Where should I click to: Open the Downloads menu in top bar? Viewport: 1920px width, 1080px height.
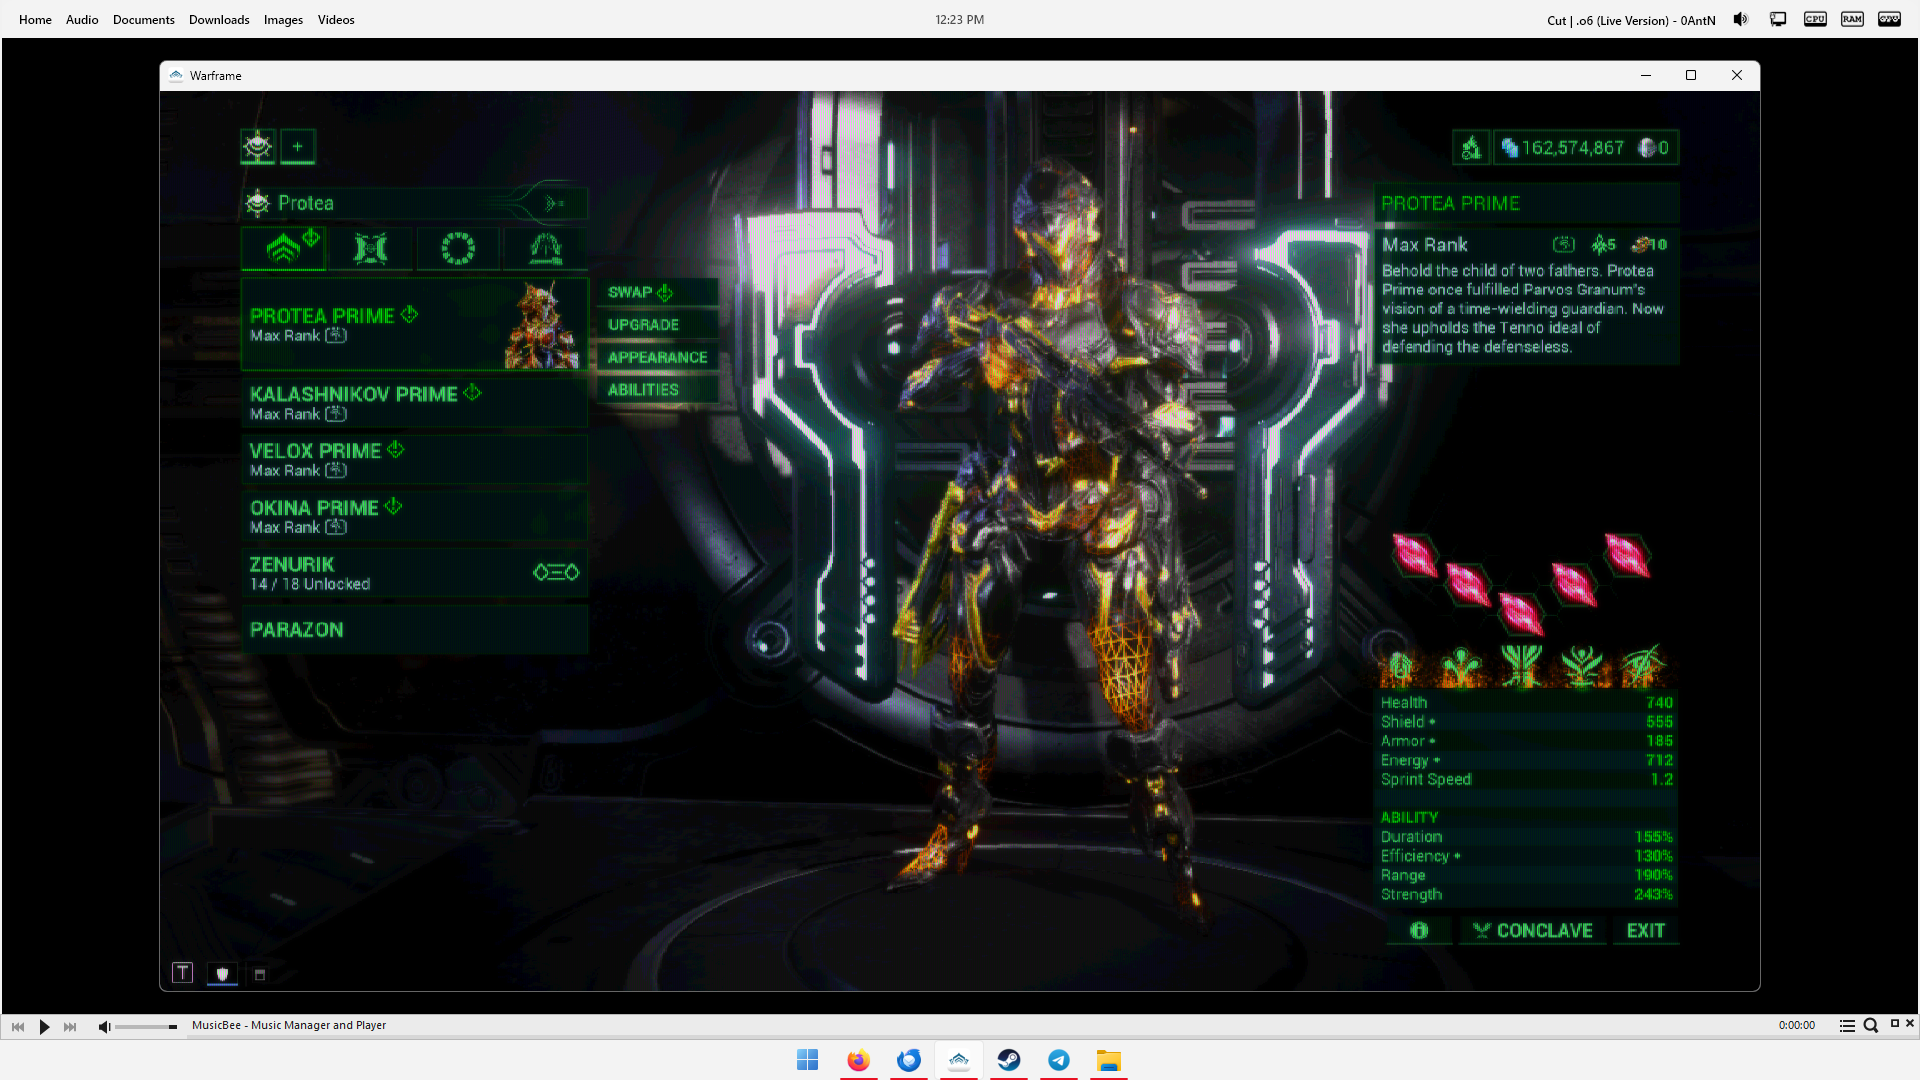219,20
